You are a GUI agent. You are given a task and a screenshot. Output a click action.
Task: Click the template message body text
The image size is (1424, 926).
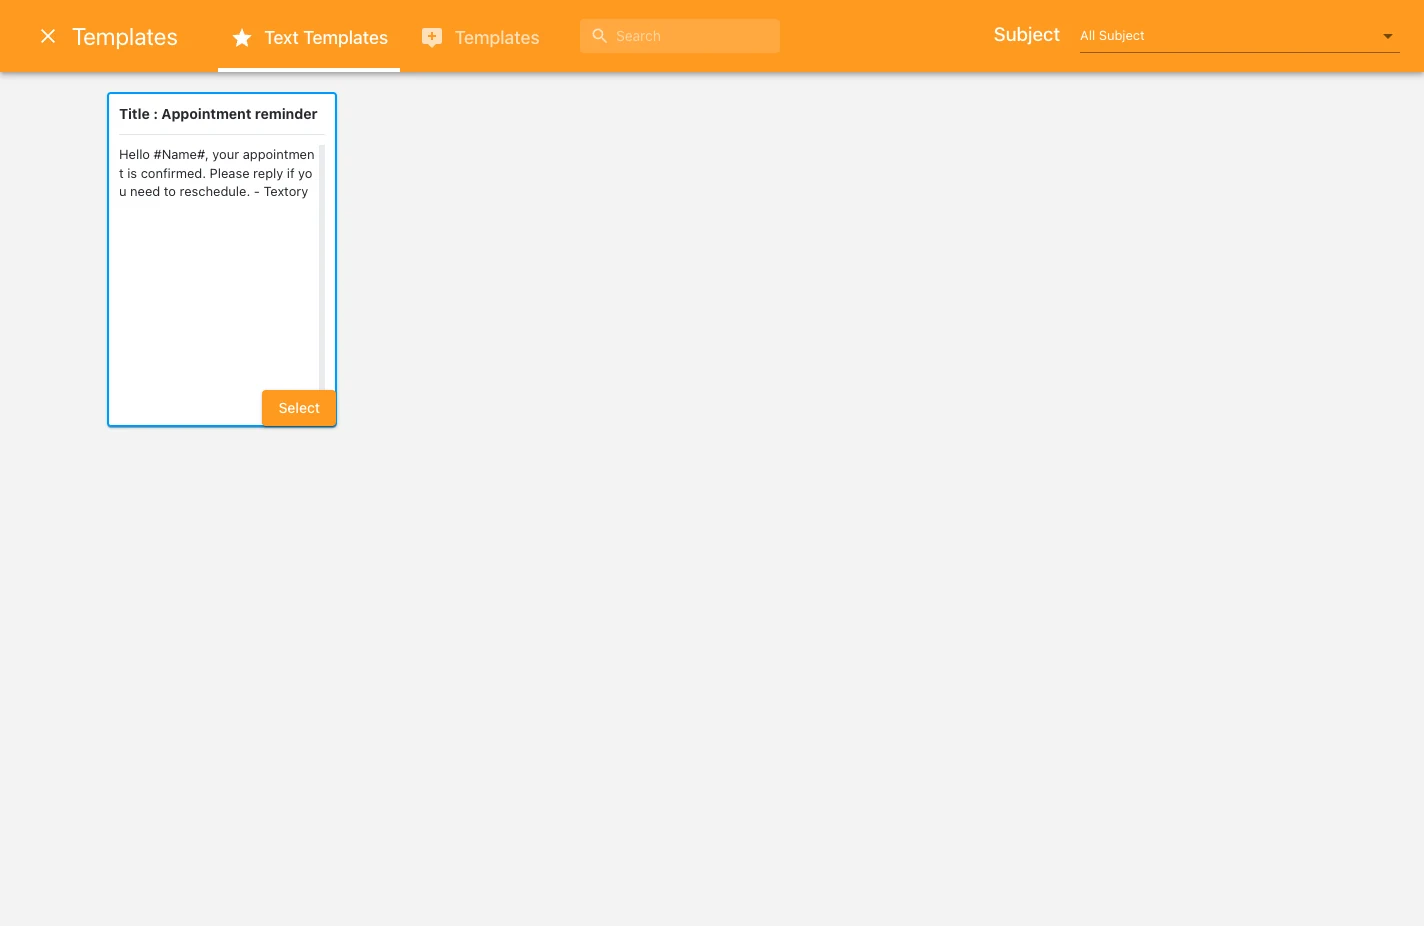point(217,173)
